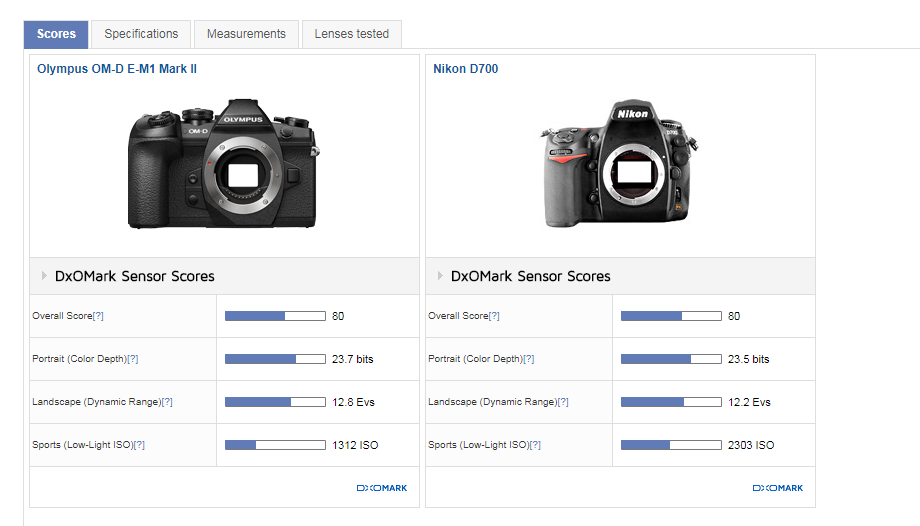The height and width of the screenshot is (526, 920).
Task: Open the Measurements tab
Action: [246, 34]
